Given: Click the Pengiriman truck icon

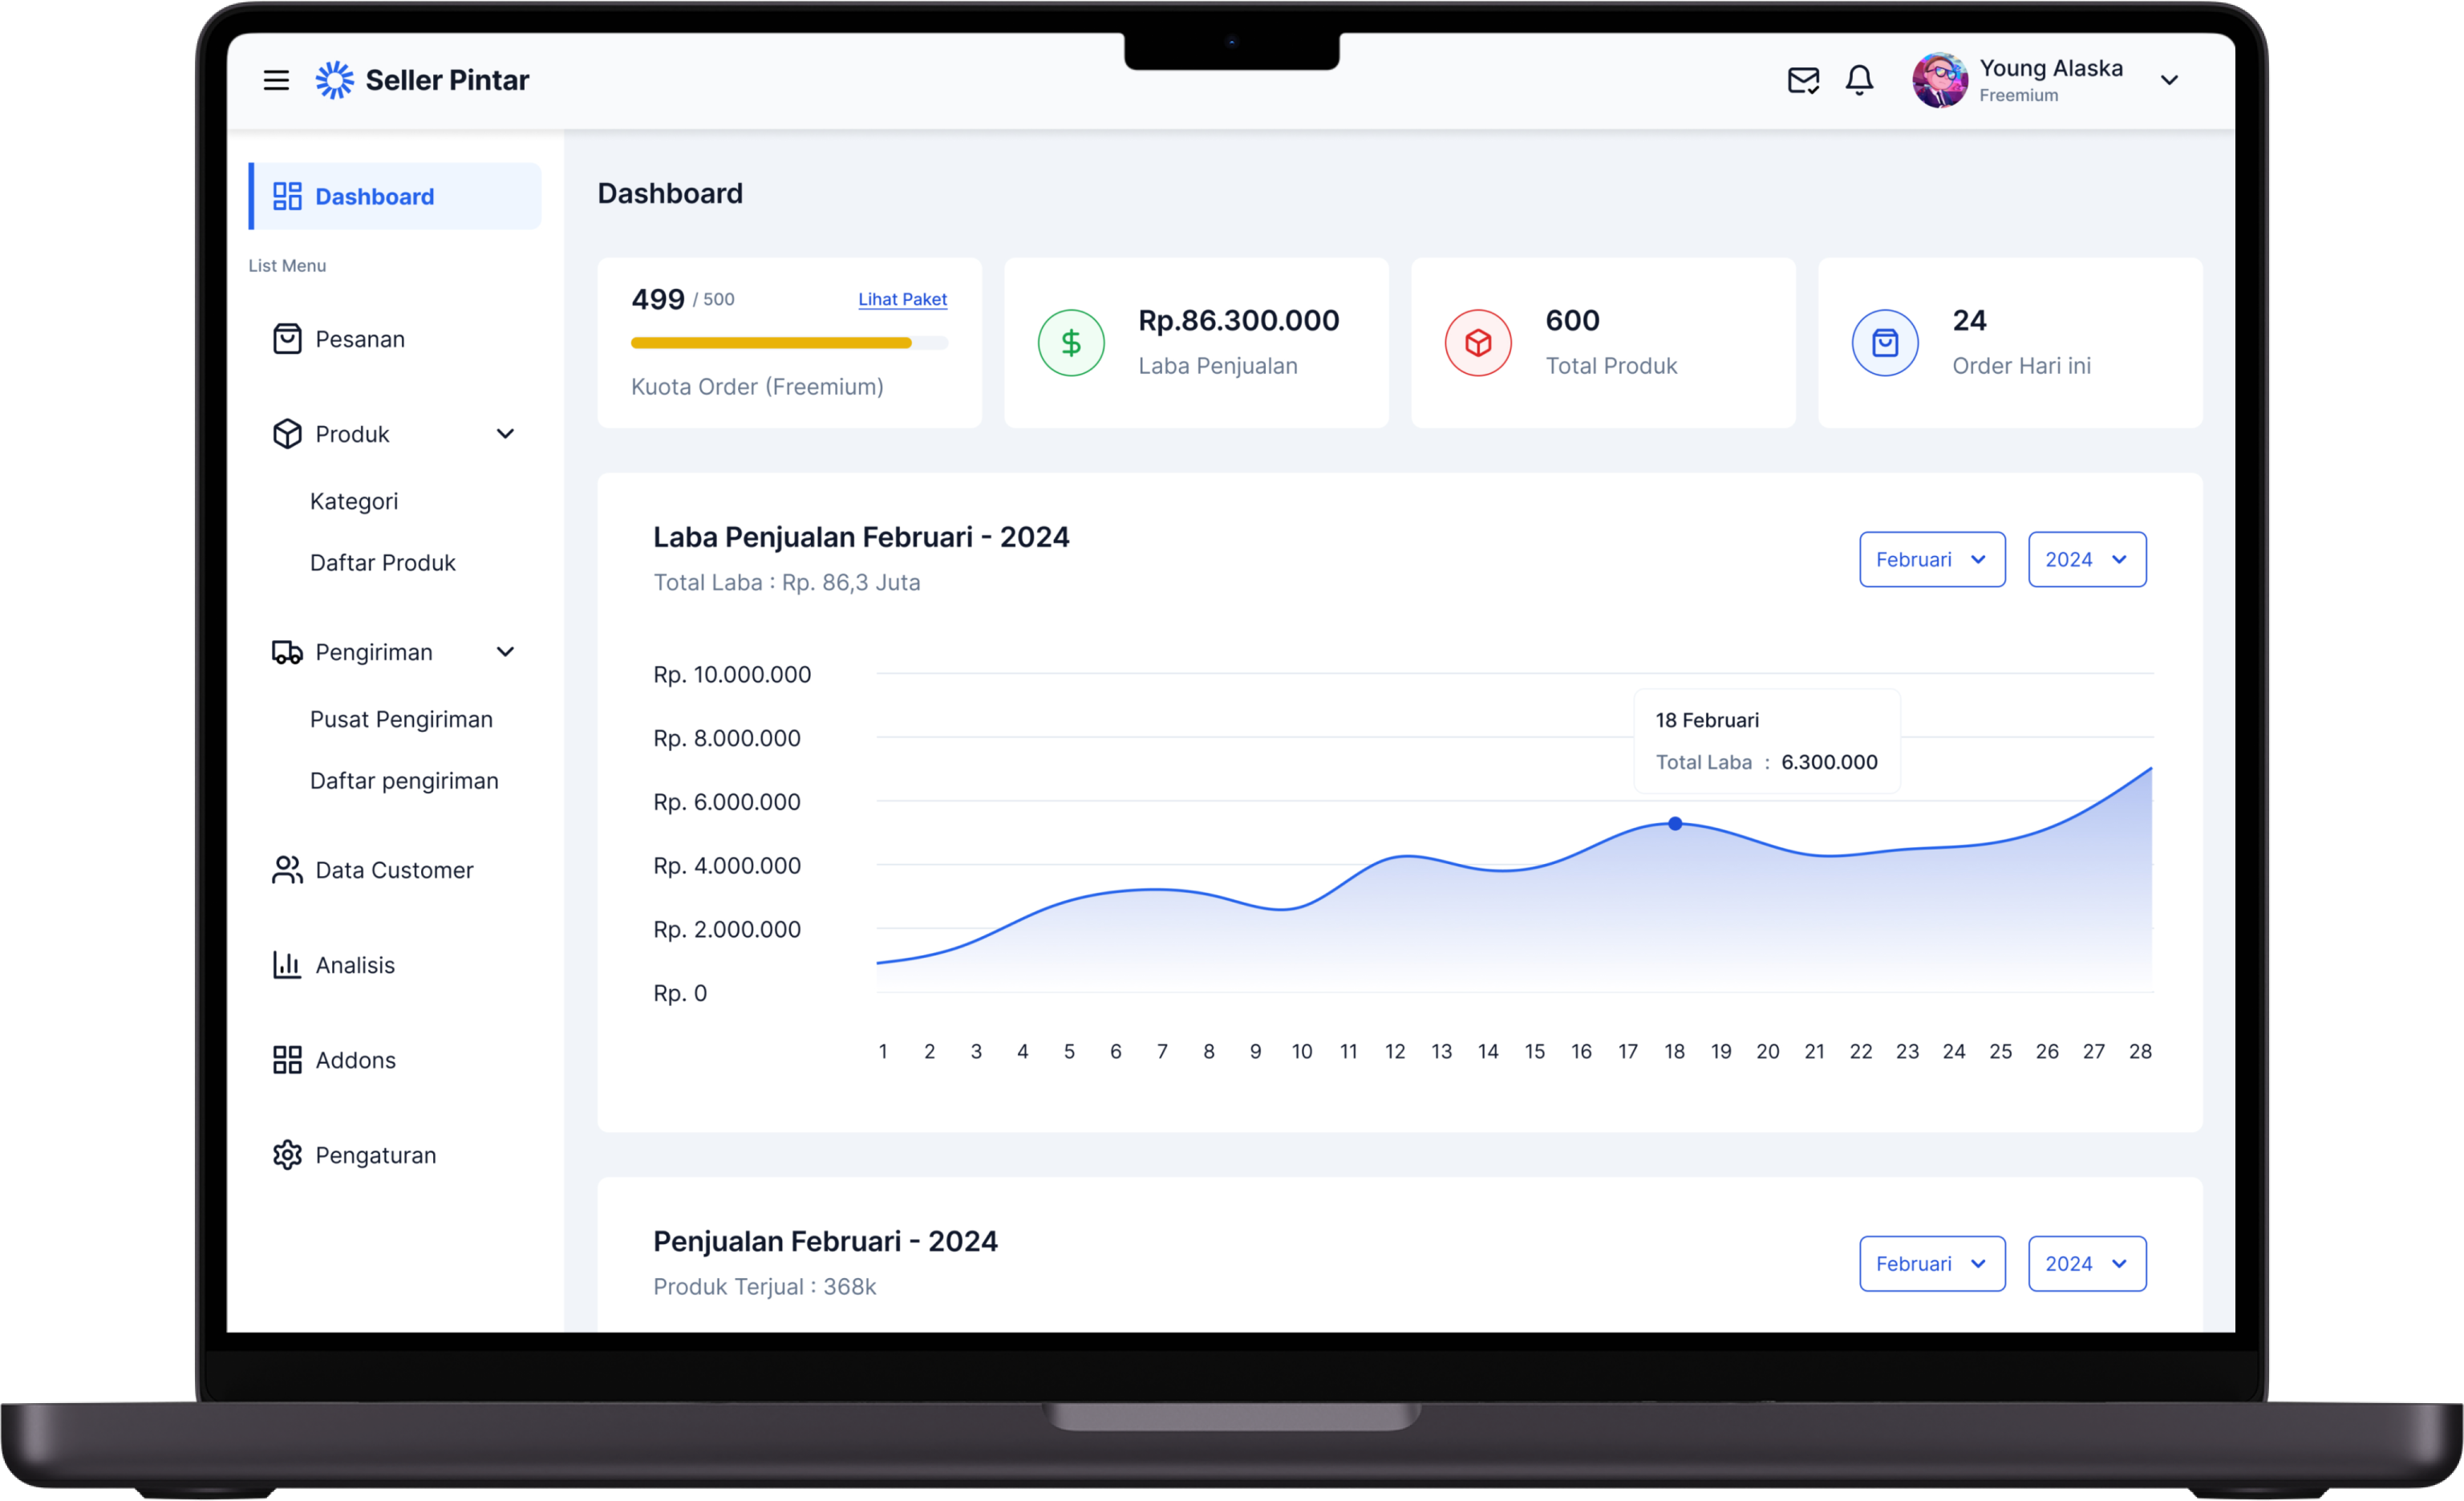Looking at the screenshot, I should pos(287,652).
